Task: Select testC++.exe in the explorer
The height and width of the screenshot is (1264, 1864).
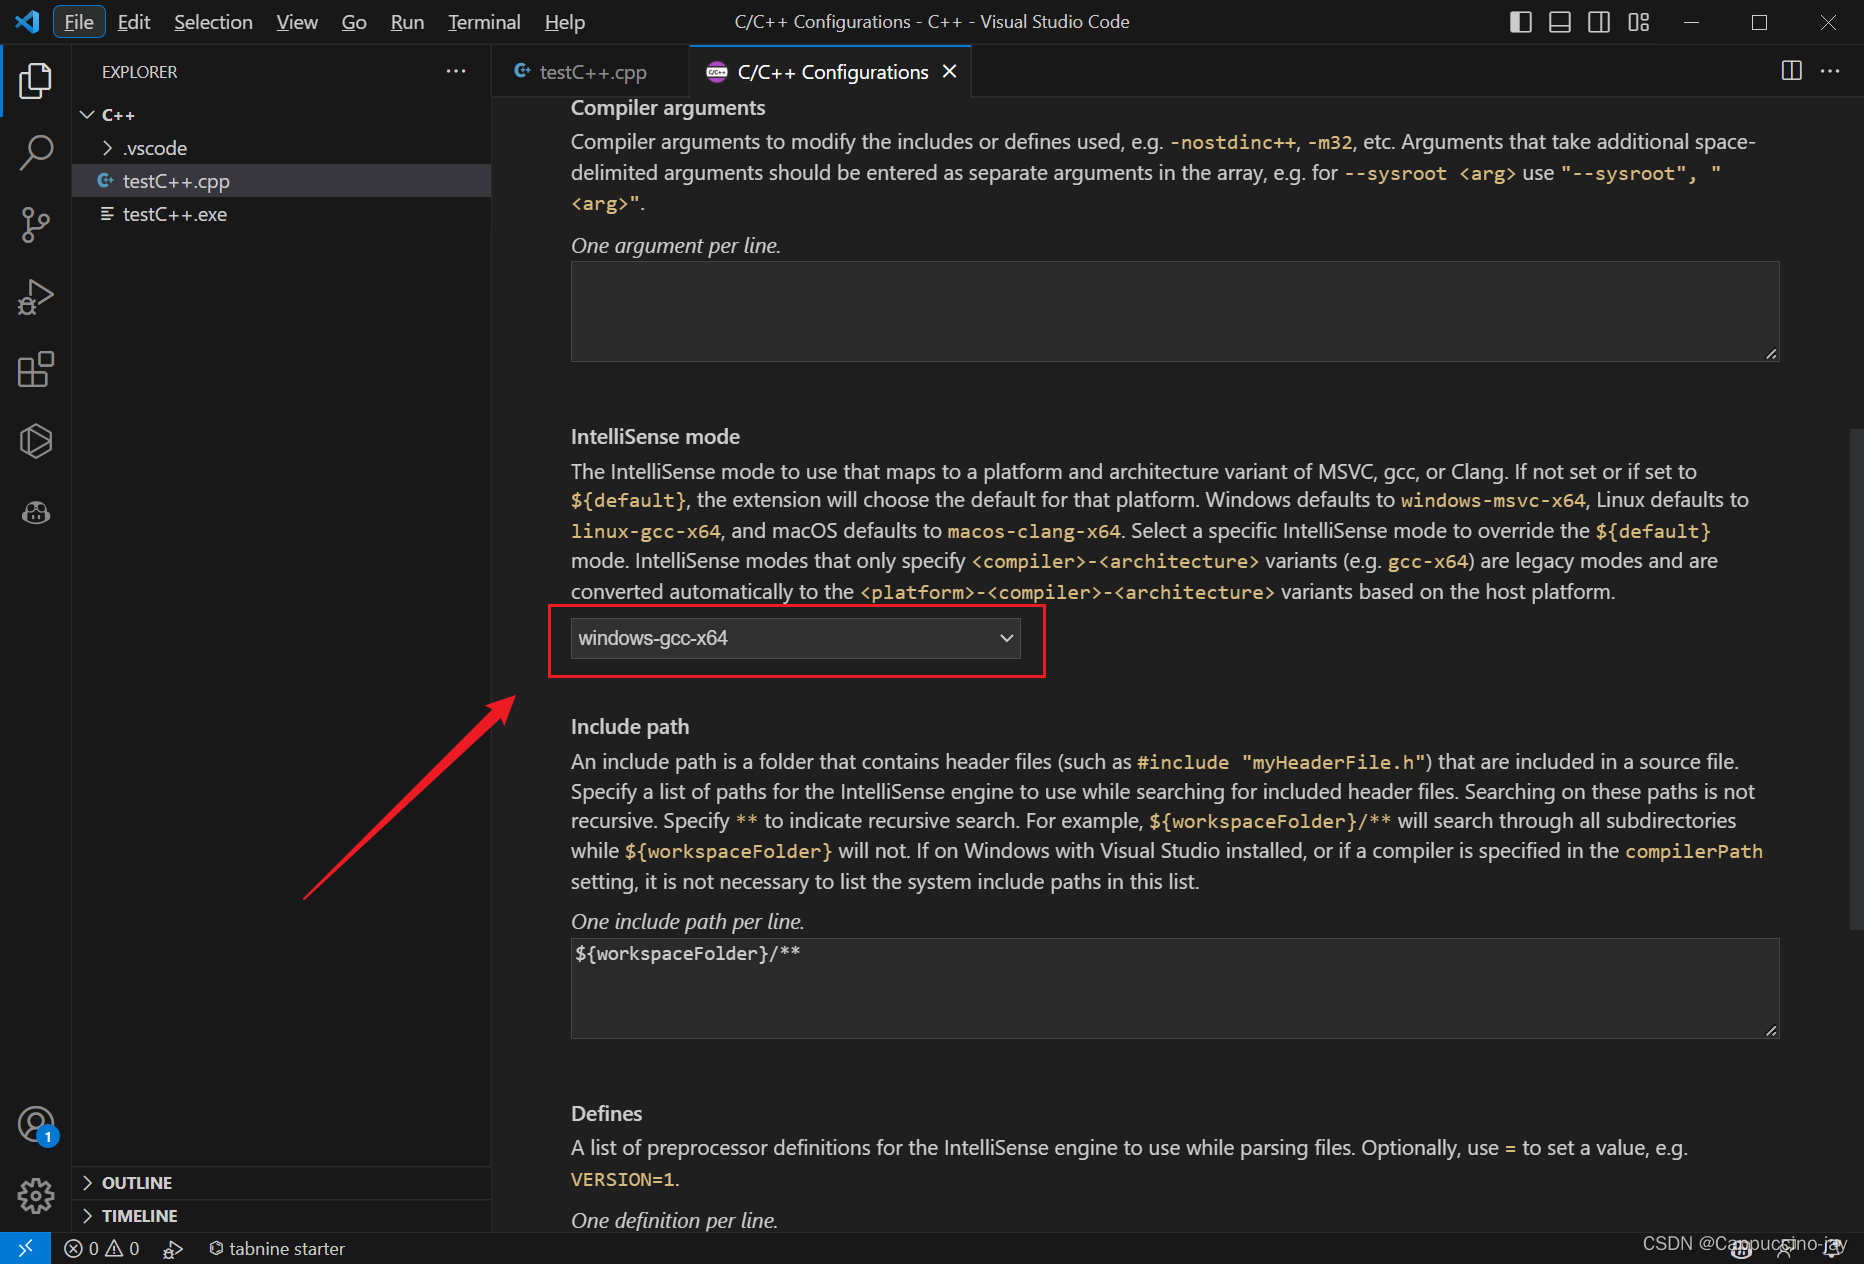Action: point(282,214)
